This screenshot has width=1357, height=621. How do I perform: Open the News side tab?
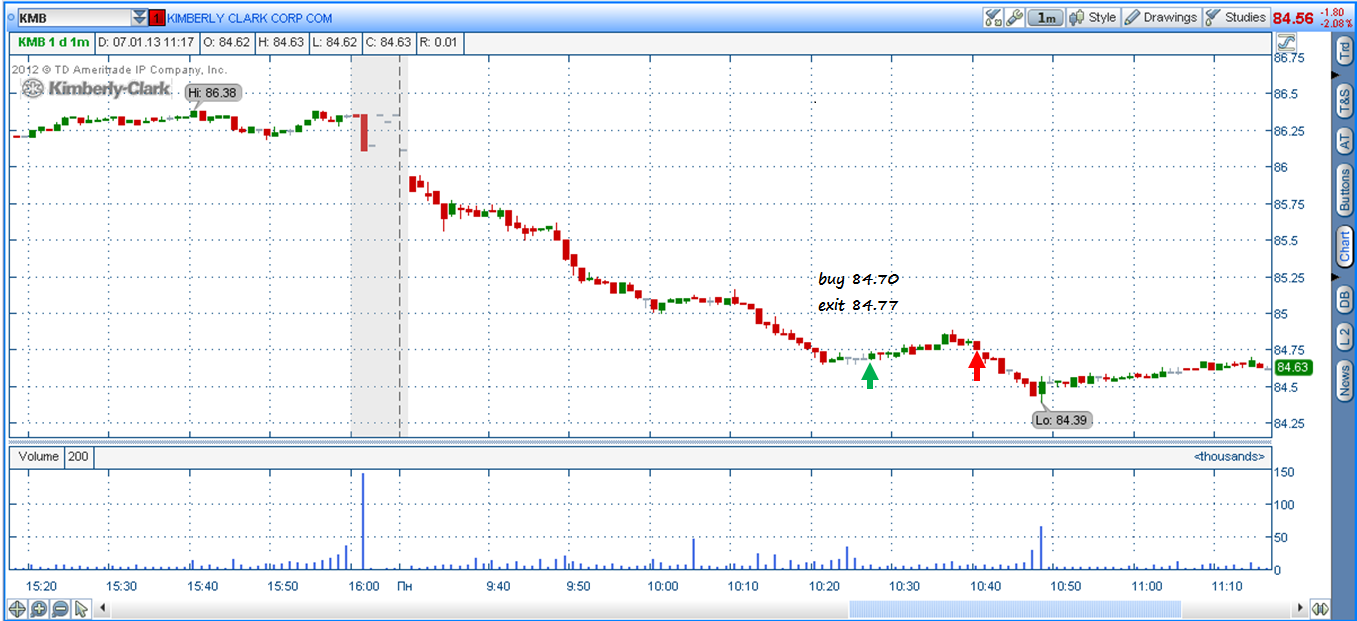coord(1344,380)
